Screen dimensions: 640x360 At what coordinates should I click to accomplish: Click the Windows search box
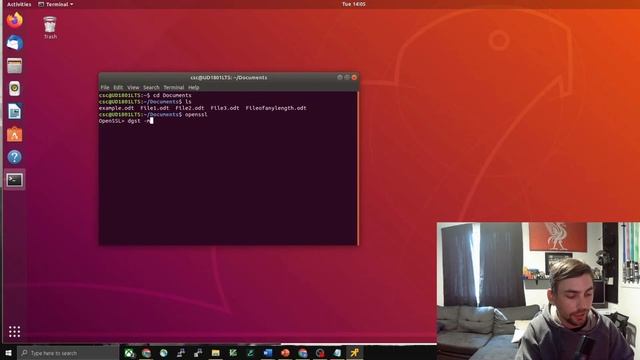(x=68, y=353)
